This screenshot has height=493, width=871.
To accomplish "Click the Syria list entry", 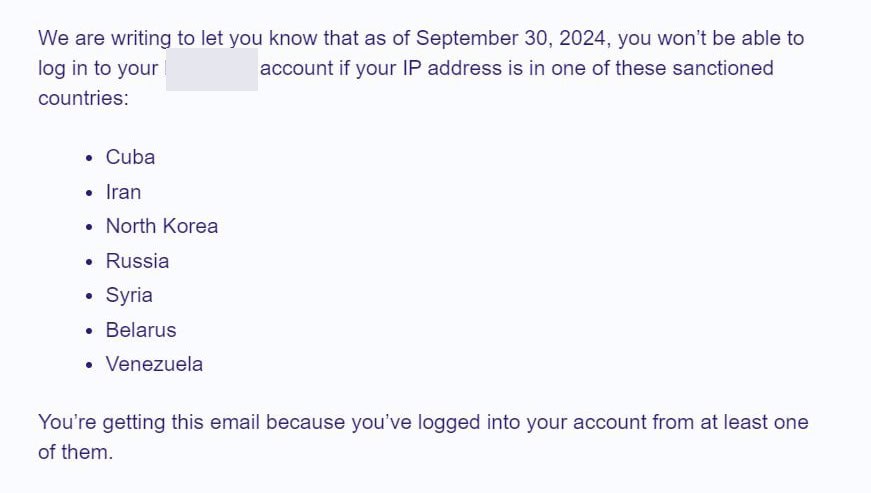I will click(129, 295).
